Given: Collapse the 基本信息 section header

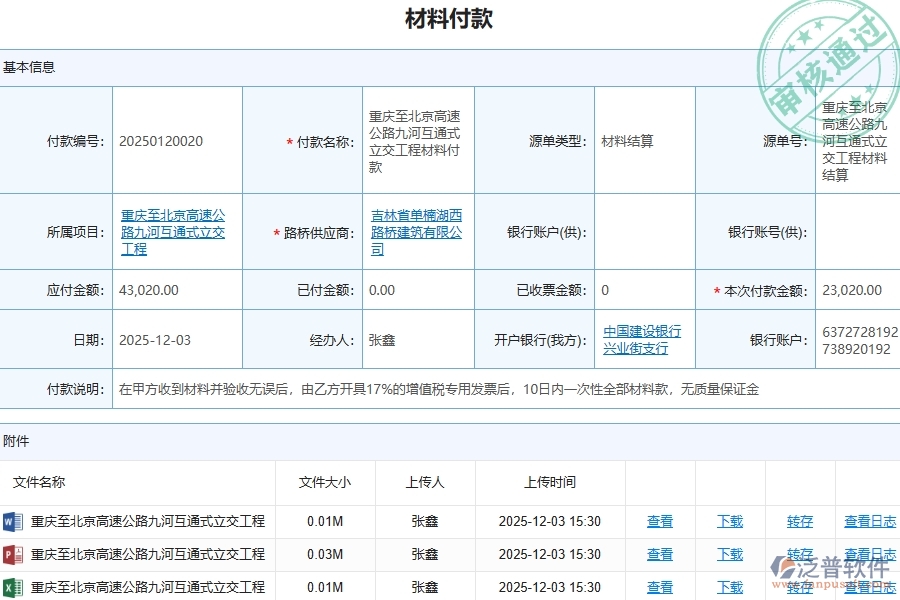Looking at the screenshot, I should 28,67.
